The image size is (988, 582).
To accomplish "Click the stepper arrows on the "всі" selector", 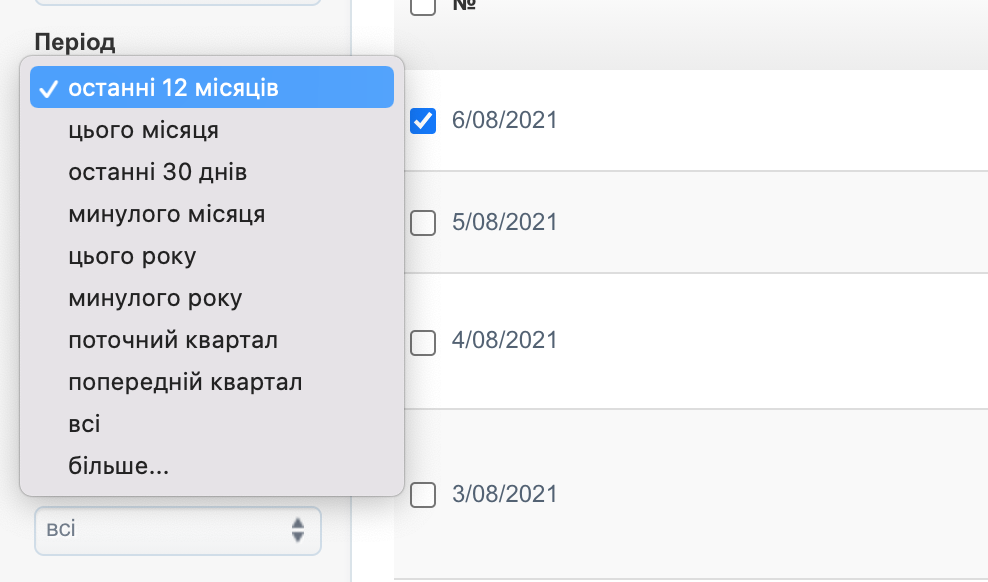I will (x=297, y=531).
